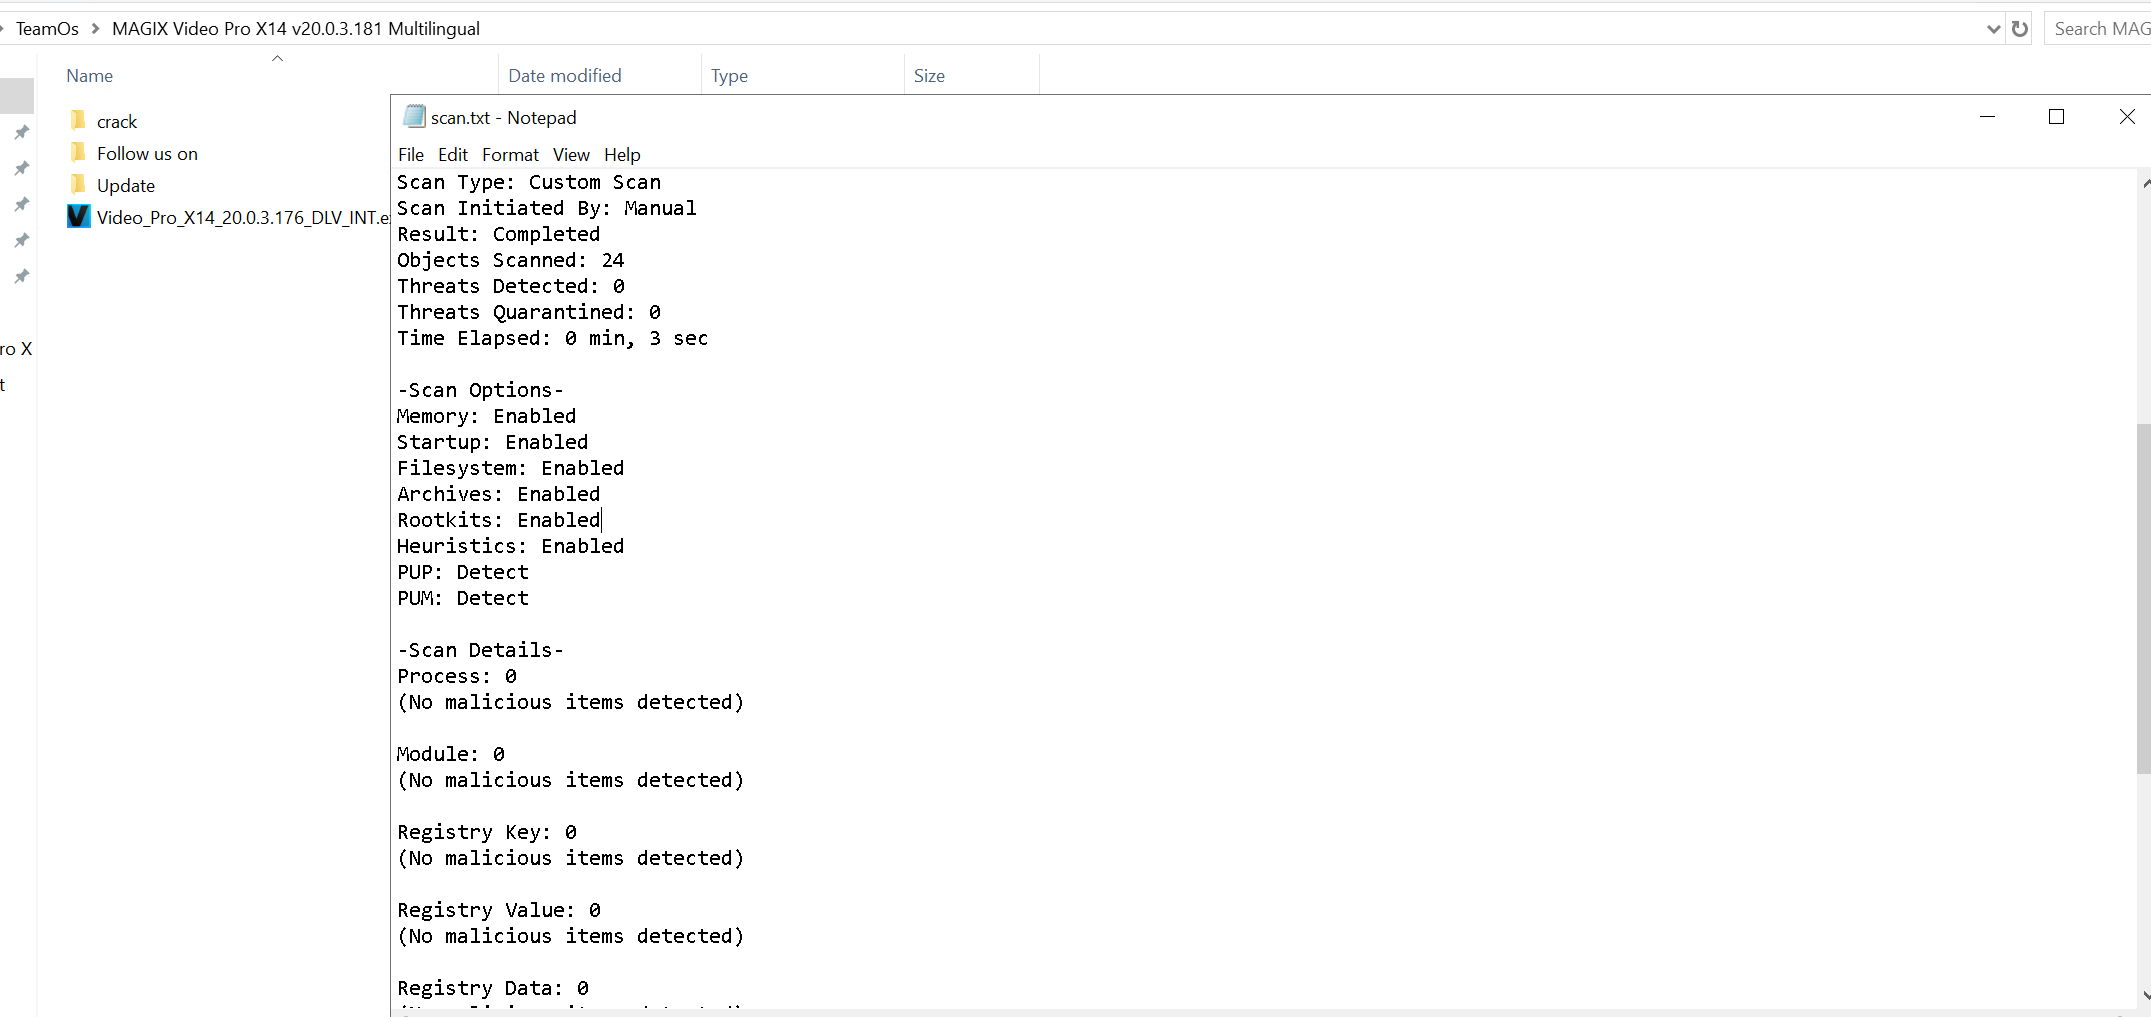Viewport: 2151px width, 1017px height.
Task: Click the '-Scan Details-' heading line
Action: (481, 650)
